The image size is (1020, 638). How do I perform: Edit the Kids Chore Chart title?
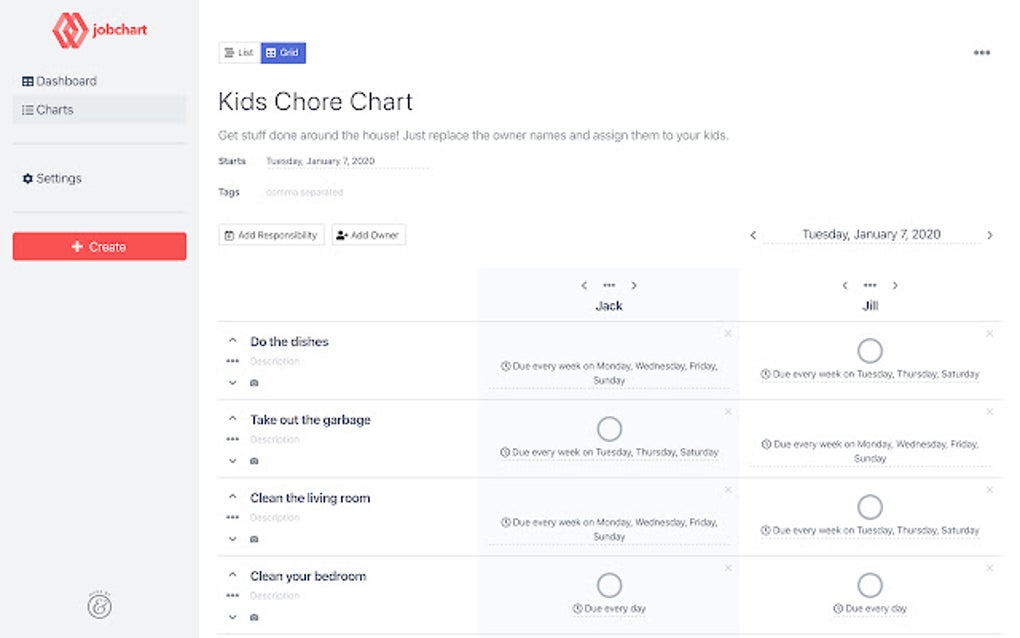click(x=315, y=101)
